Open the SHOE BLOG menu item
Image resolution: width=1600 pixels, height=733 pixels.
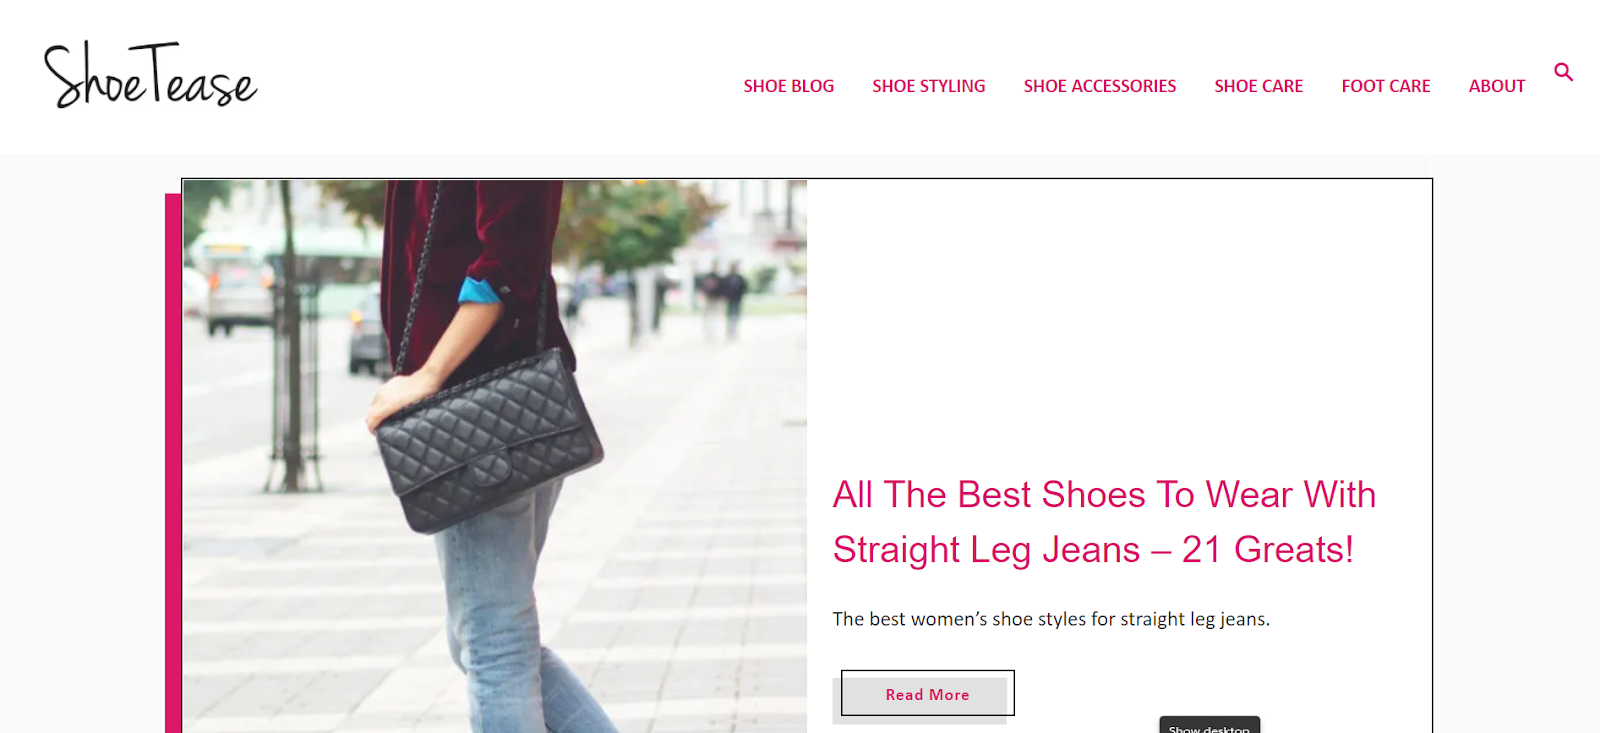[x=789, y=86]
